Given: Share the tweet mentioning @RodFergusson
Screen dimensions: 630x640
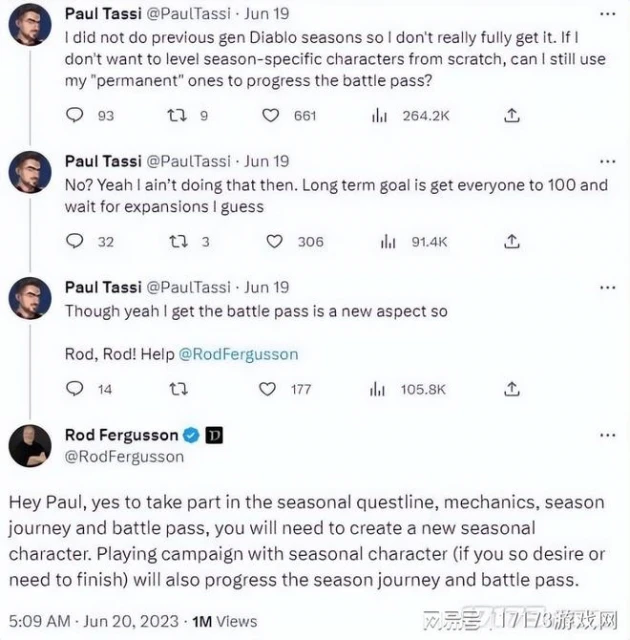Looking at the screenshot, I should pos(511,389).
